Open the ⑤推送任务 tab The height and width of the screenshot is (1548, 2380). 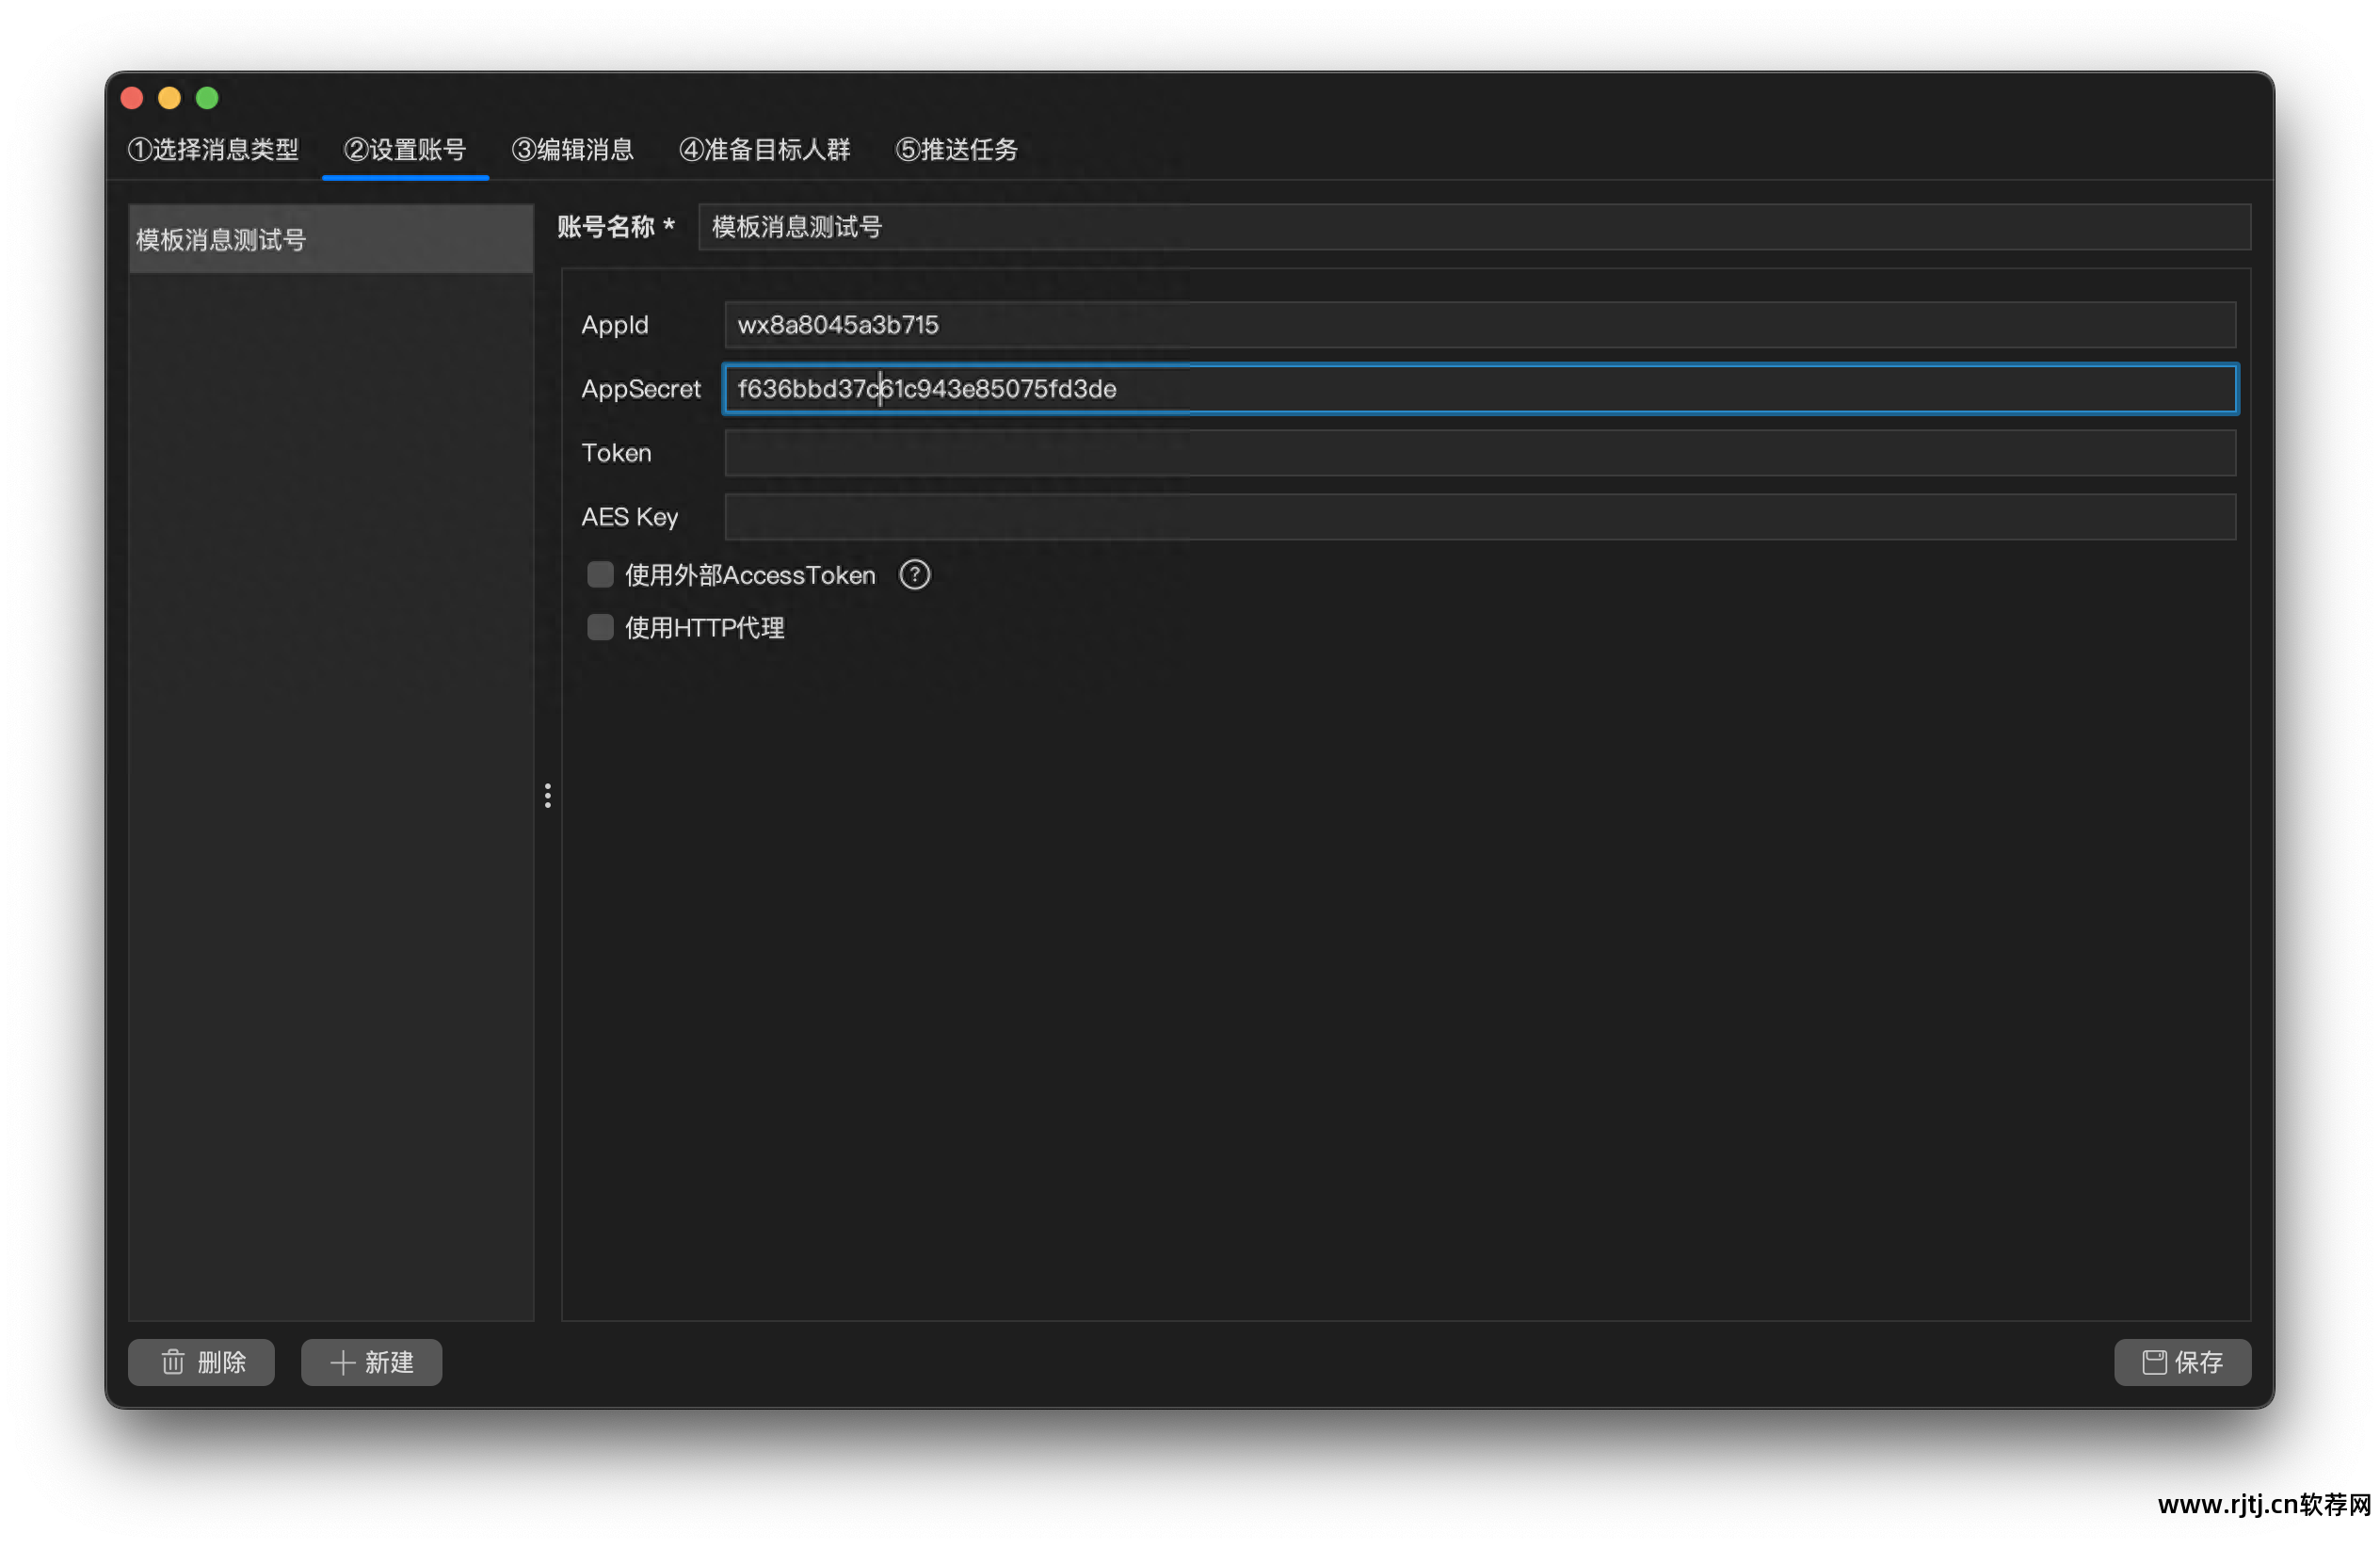click(957, 150)
